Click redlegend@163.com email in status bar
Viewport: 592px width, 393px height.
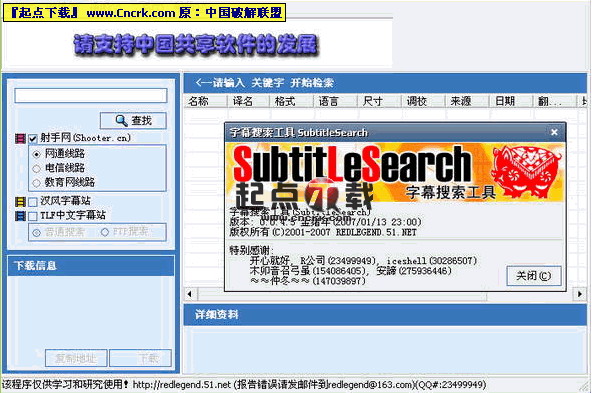(x=370, y=385)
